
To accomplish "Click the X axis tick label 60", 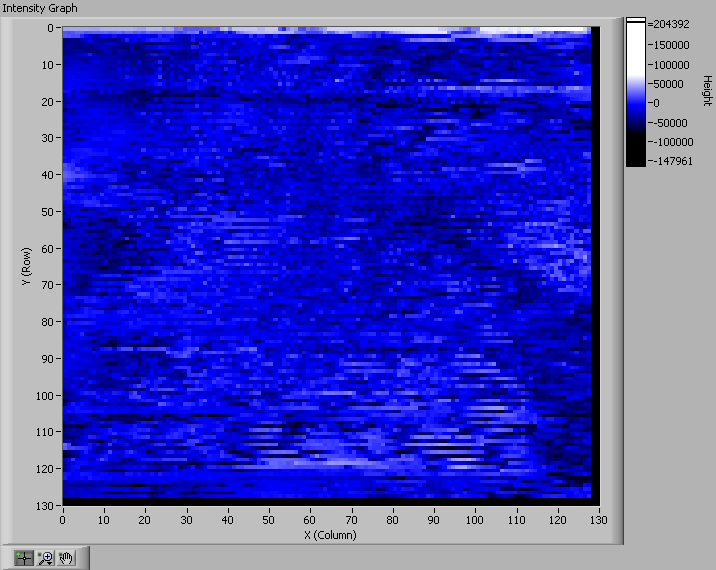I will (310, 520).
